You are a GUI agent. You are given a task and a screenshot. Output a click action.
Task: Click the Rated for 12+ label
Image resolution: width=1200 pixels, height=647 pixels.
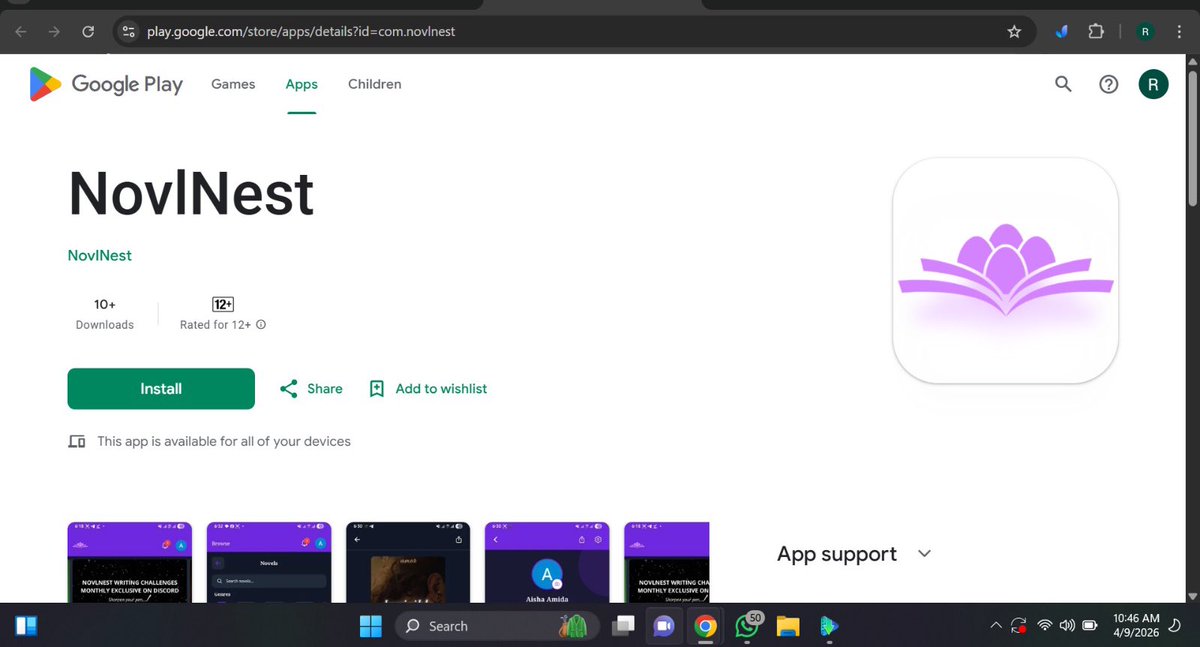tap(217, 325)
